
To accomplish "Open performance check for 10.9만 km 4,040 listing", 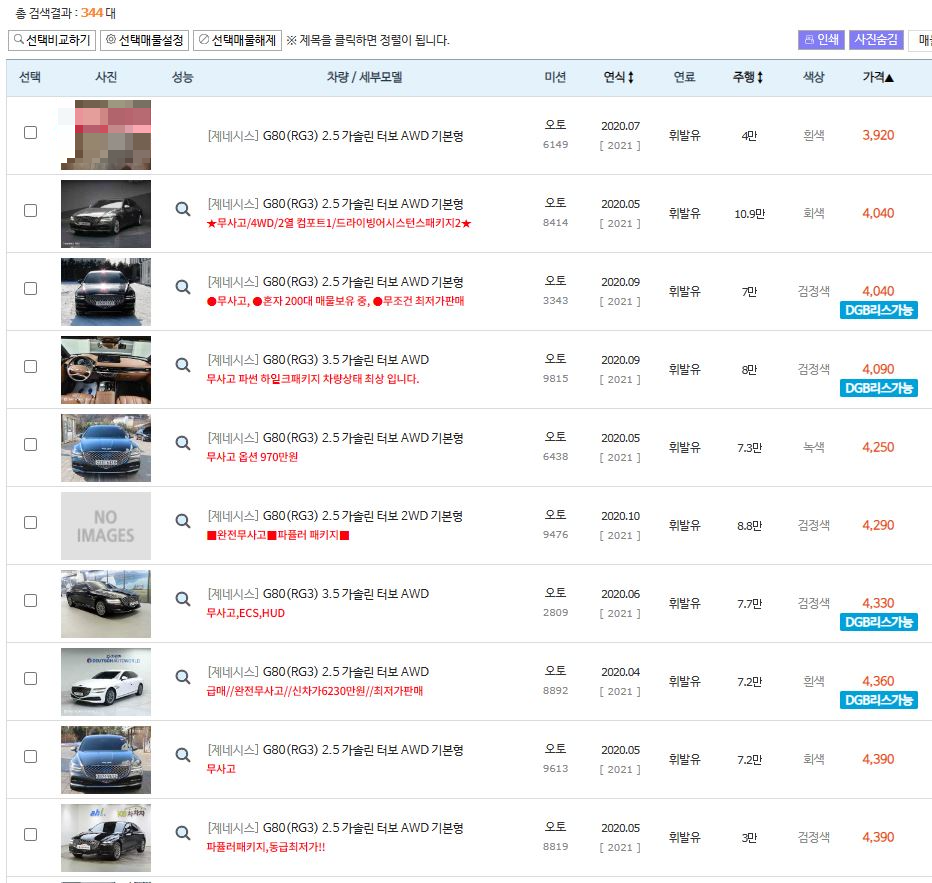I will pyautogui.click(x=182, y=209).
